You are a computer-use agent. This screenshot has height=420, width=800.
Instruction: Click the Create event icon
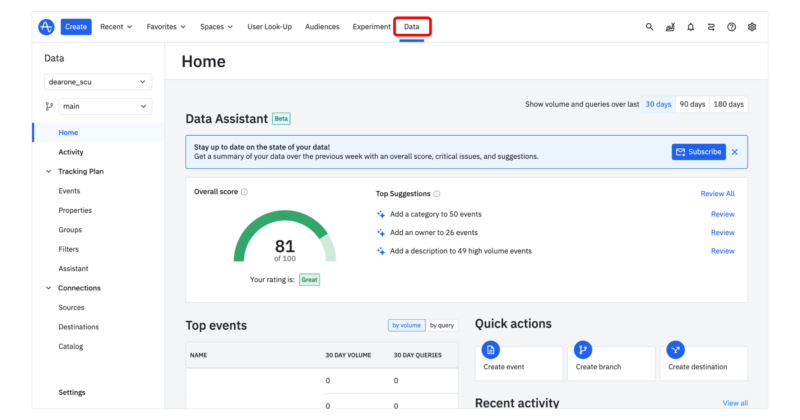click(x=490, y=349)
